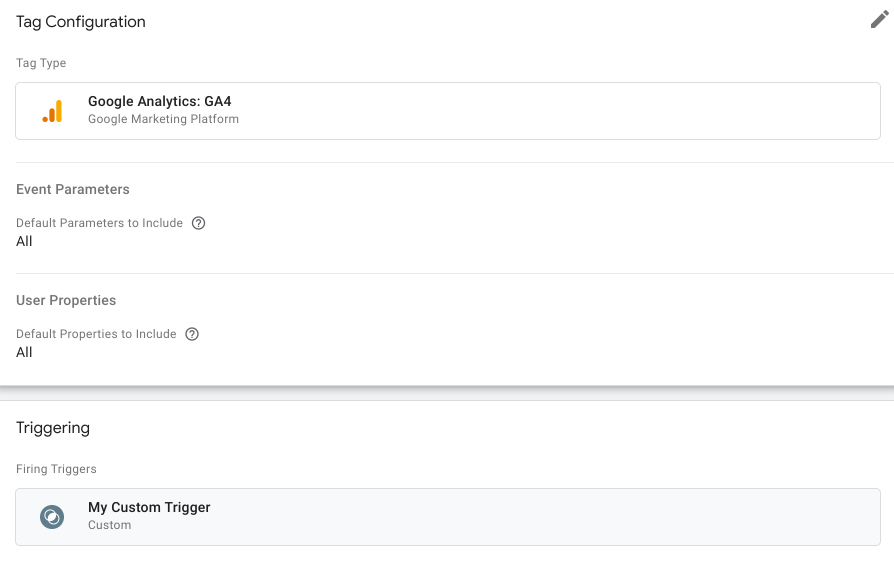The width and height of the screenshot is (894, 561).
Task: Click the Triggering section heading
Action: 53,428
